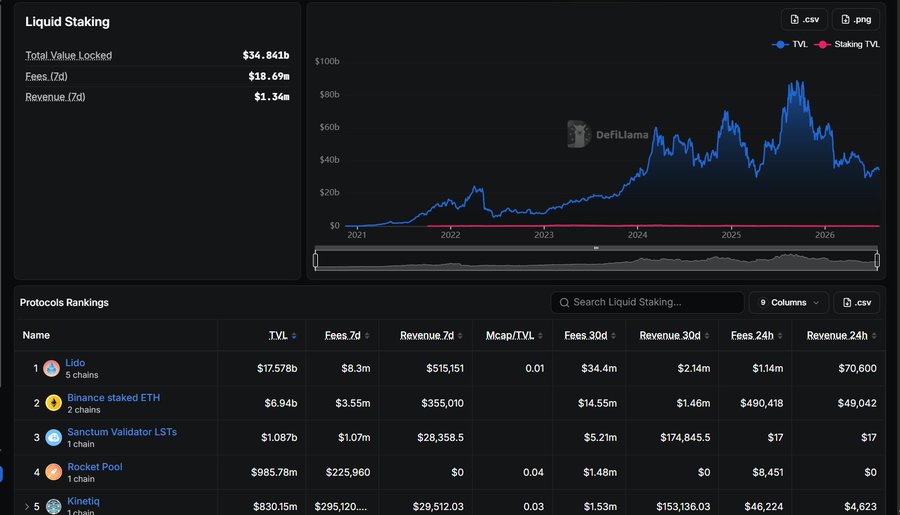The width and height of the screenshot is (900, 515).
Task: Click the Rocket Pool logo icon
Action: click(53, 472)
